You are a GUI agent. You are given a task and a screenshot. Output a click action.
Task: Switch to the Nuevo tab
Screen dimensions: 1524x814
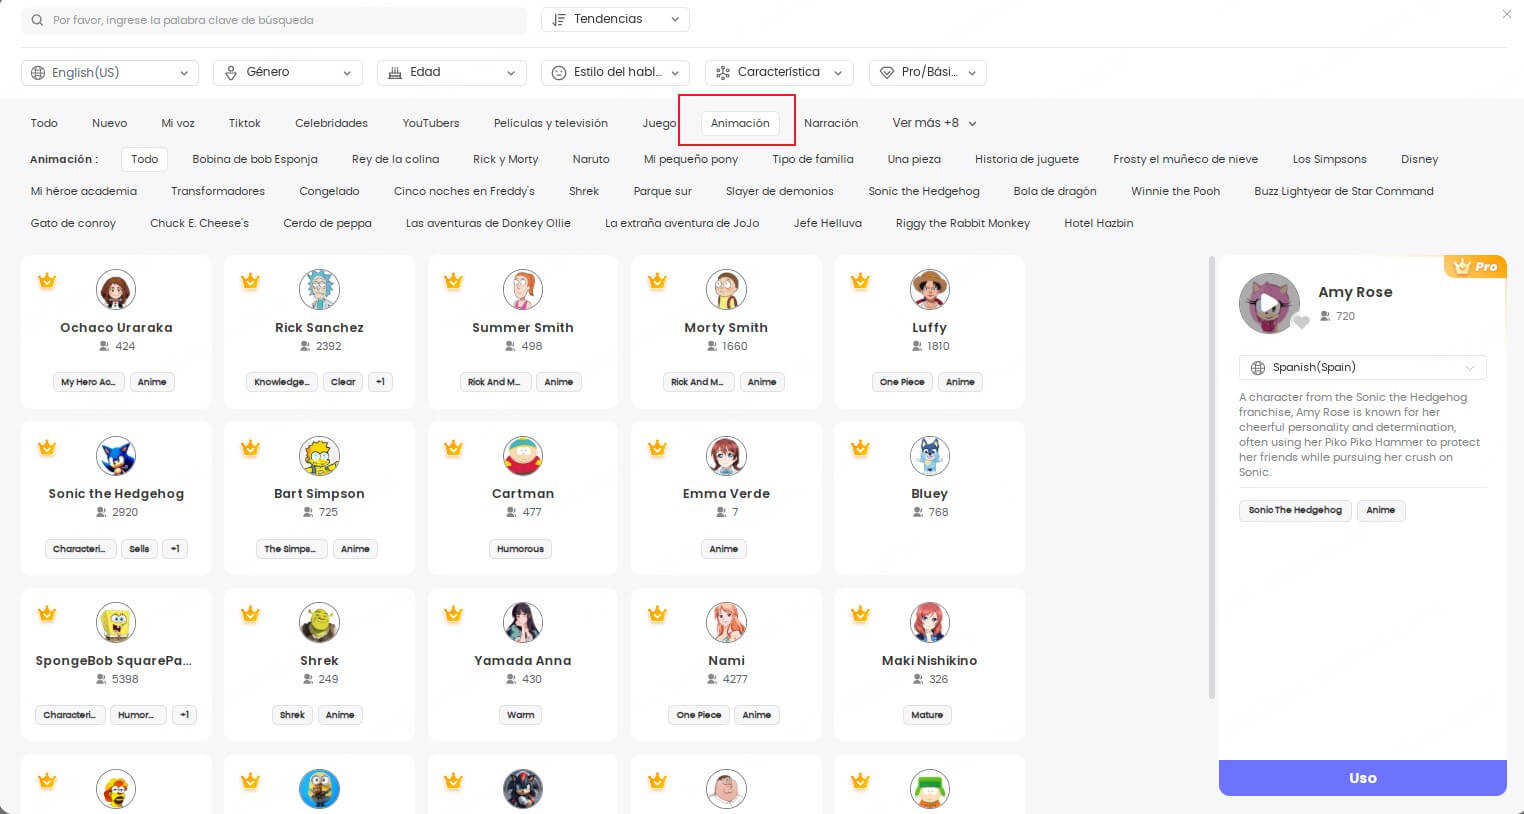110,123
